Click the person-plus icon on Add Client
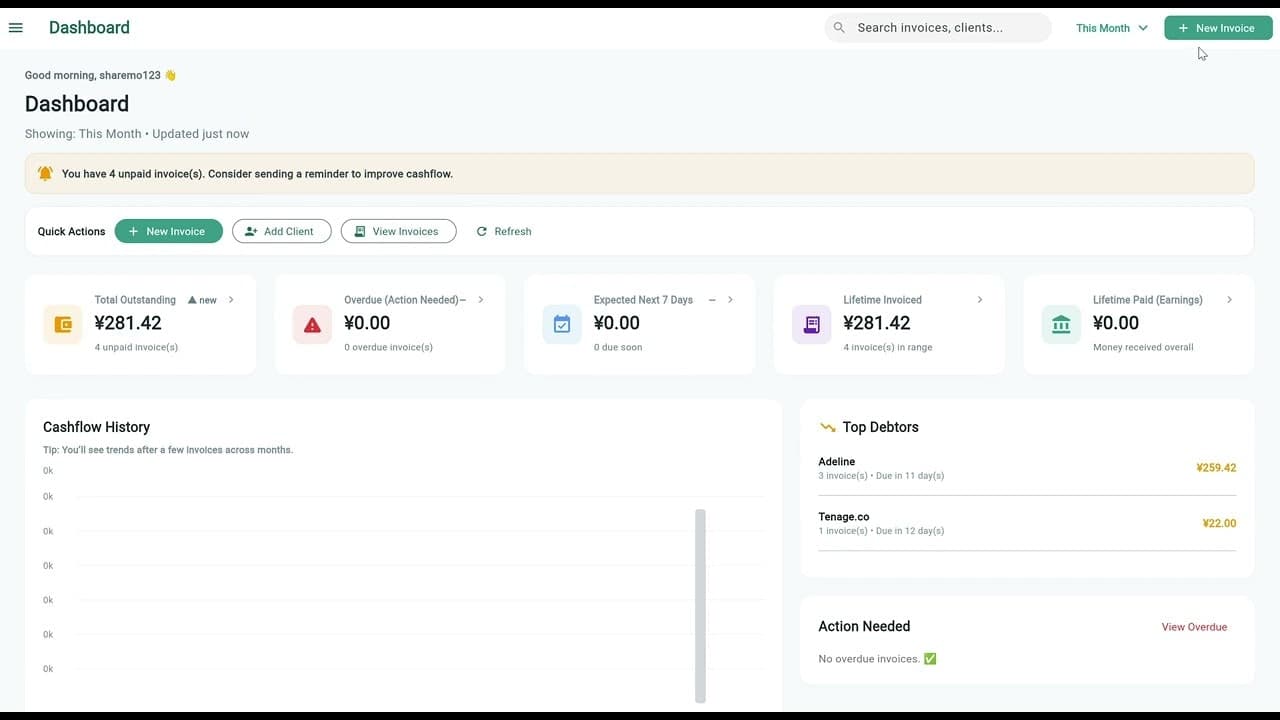Screen dimensions: 1280x720 point(250,231)
